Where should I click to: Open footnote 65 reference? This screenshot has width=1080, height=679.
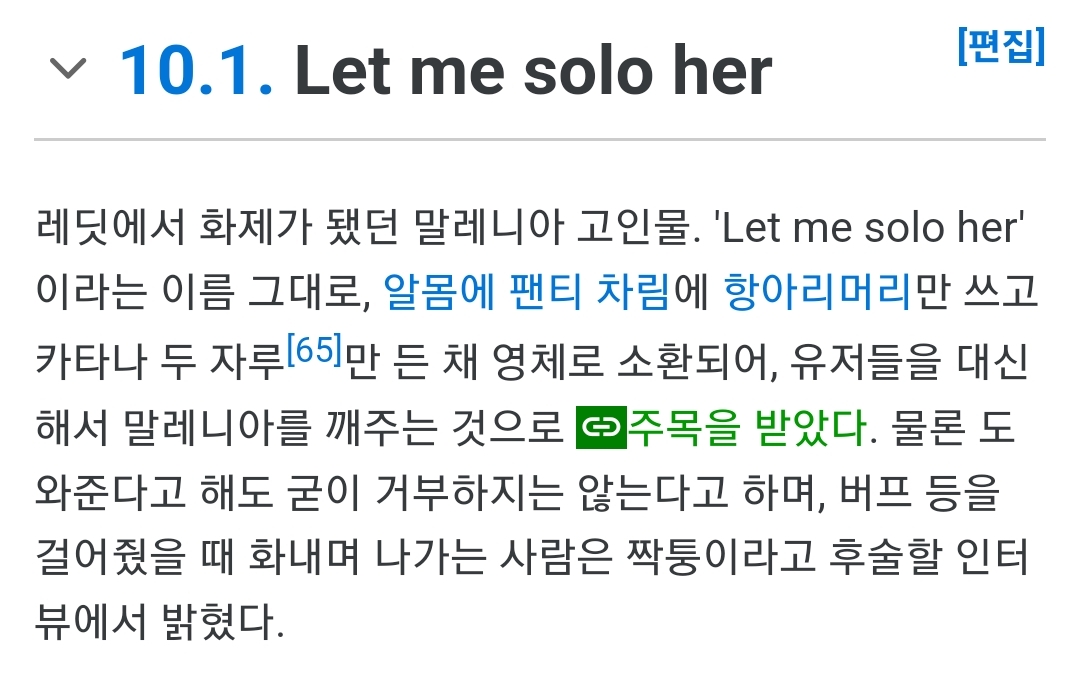pyautogui.click(x=314, y=351)
